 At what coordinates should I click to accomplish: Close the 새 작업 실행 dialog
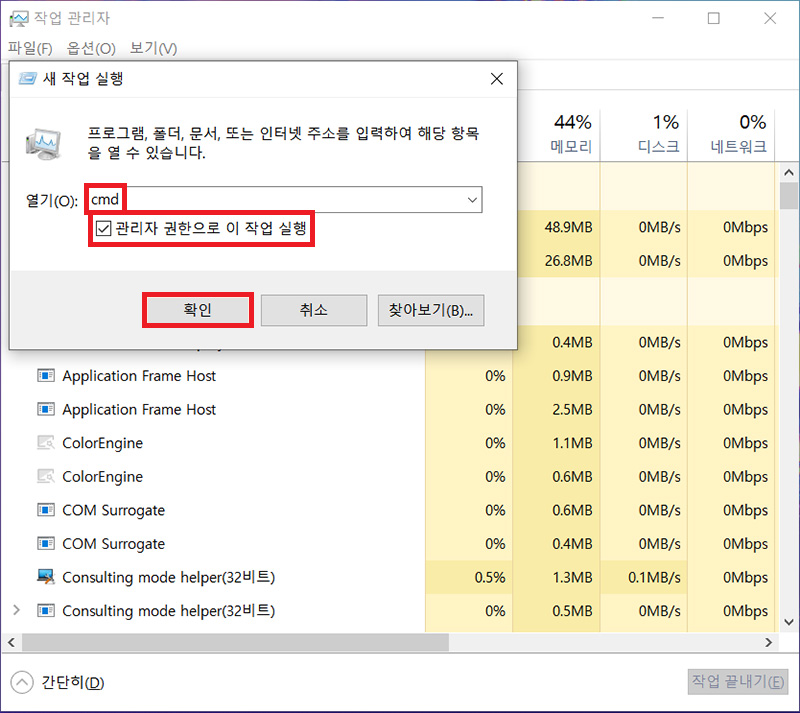pyautogui.click(x=496, y=78)
